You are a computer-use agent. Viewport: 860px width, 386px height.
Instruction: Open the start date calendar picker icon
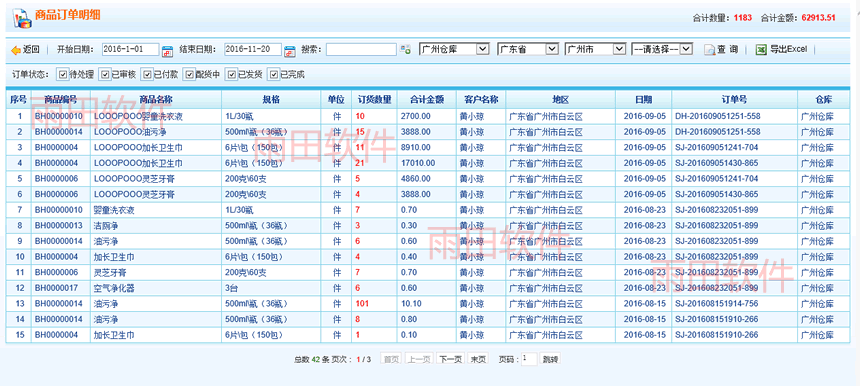coord(167,51)
